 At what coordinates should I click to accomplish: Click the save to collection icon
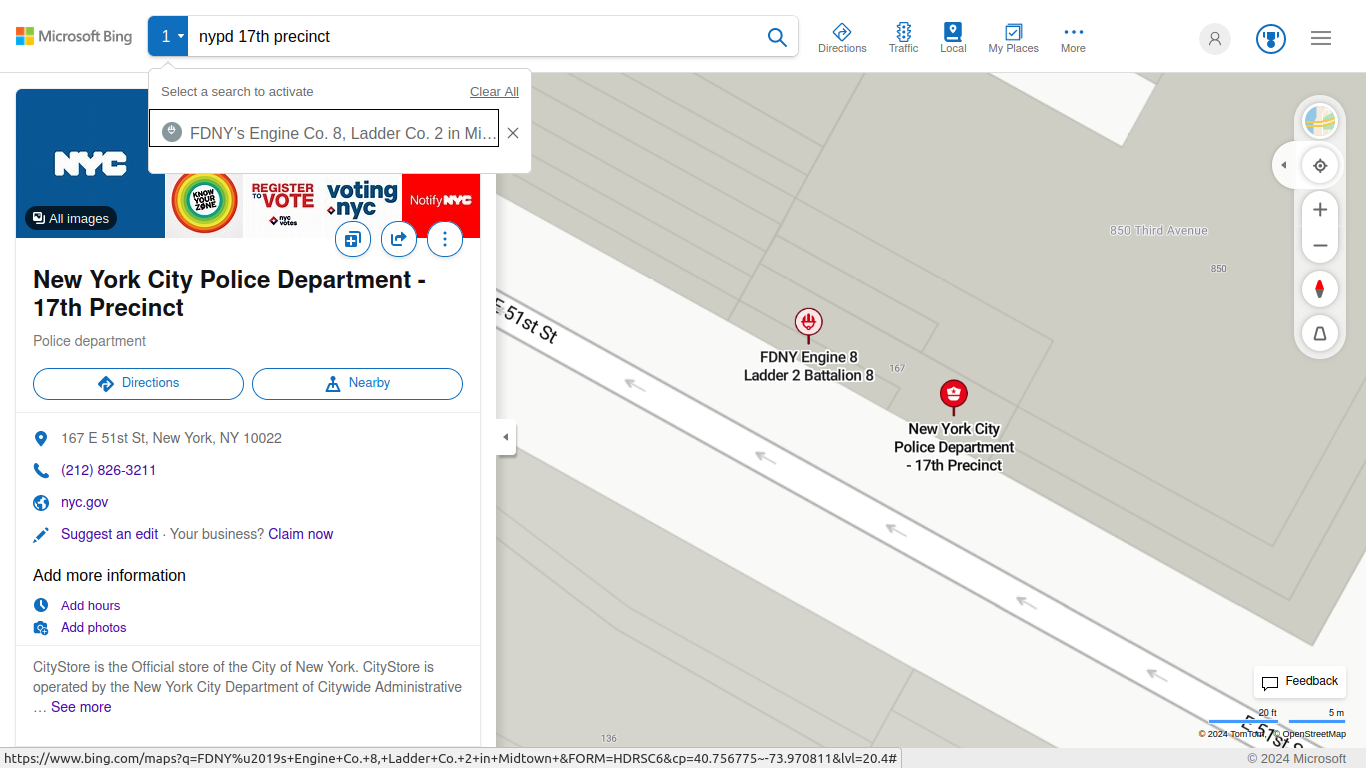(x=353, y=239)
